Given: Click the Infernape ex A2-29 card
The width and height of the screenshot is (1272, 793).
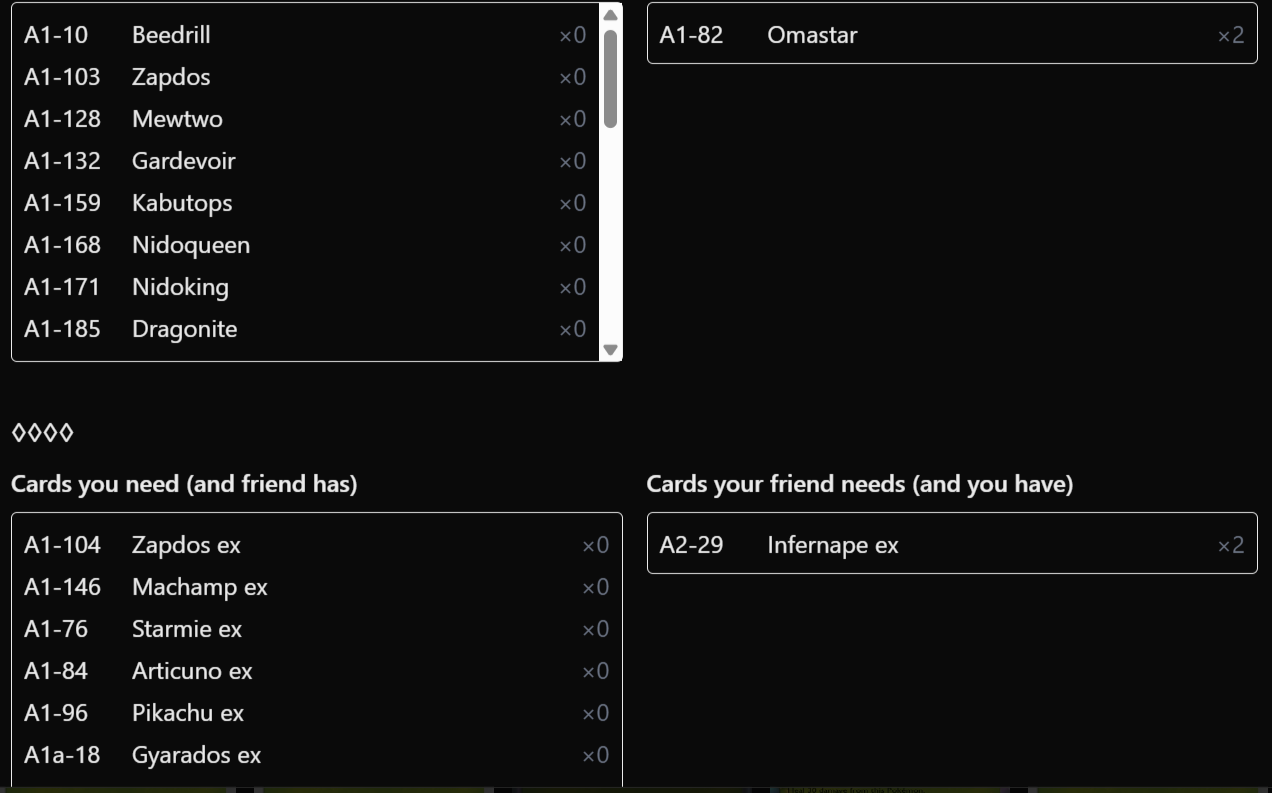Looking at the screenshot, I should [952, 545].
